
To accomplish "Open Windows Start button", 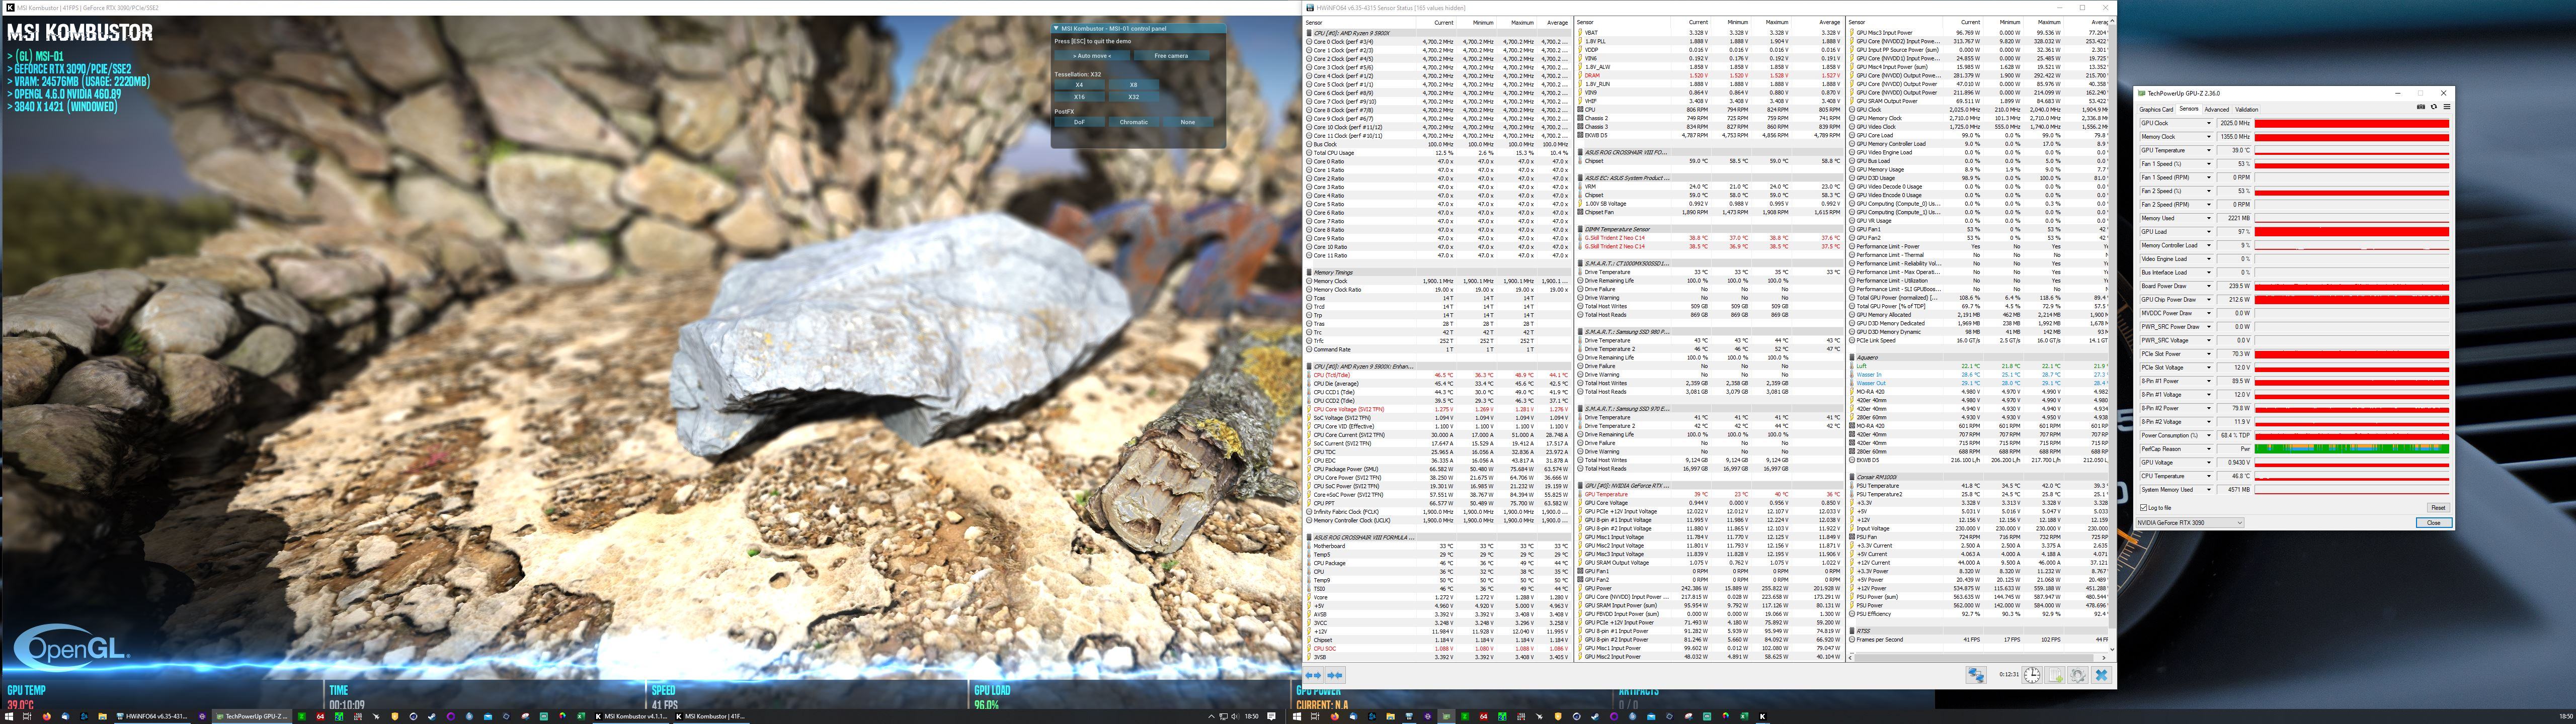I will coord(9,716).
